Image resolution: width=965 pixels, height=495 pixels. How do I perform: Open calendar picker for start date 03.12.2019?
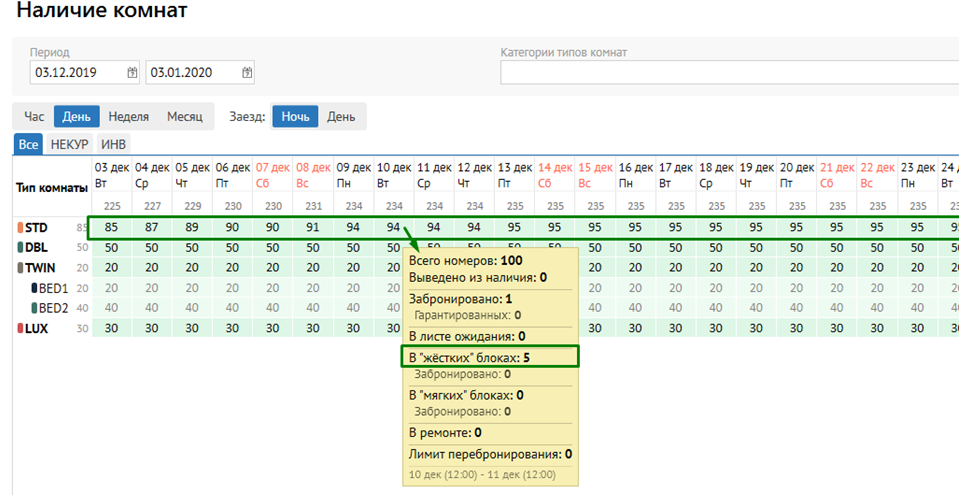pos(132,73)
